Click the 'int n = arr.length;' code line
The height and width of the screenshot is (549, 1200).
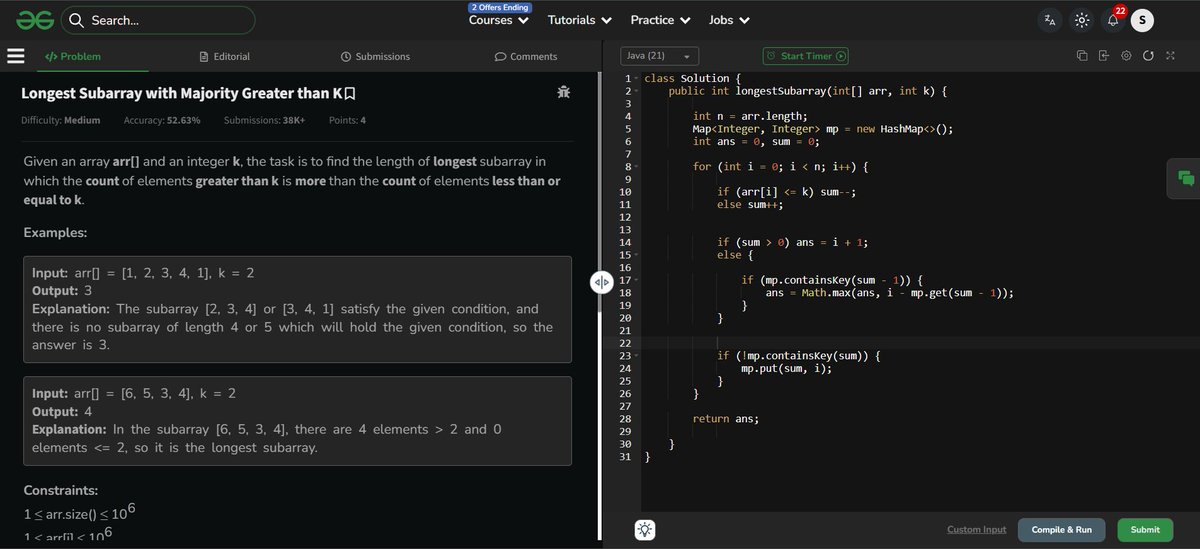(x=748, y=116)
